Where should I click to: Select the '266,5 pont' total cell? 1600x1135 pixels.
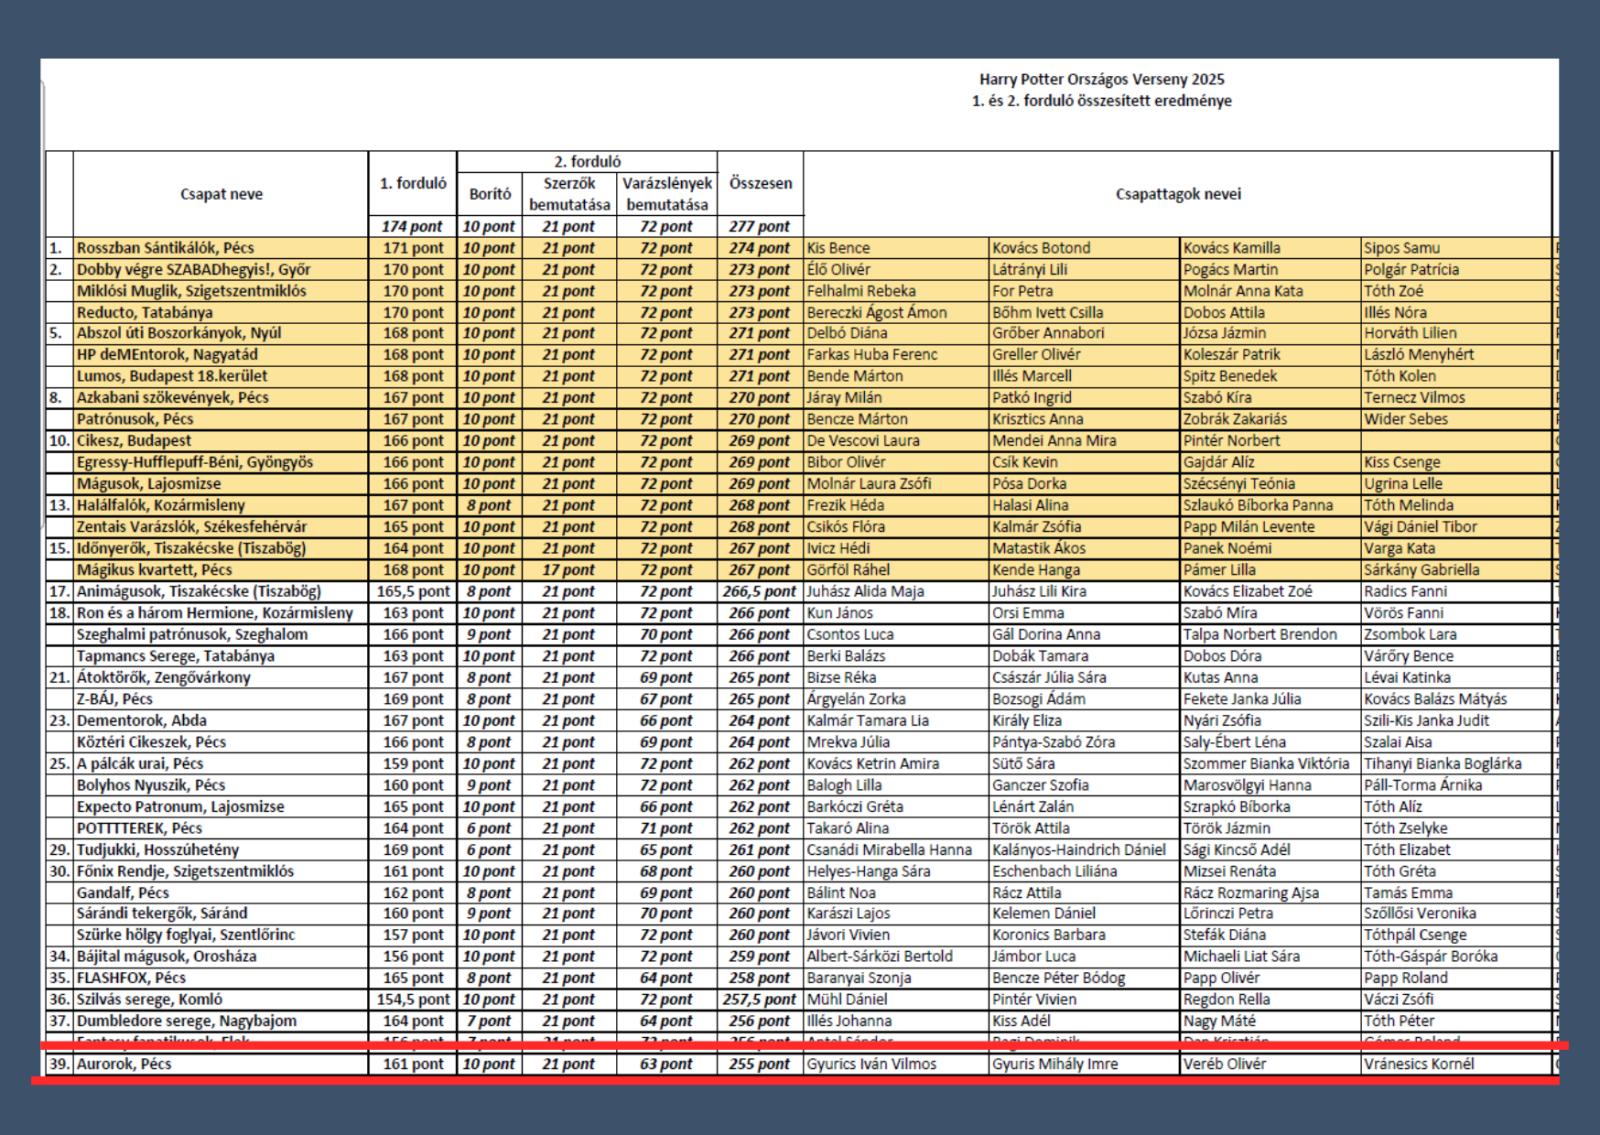[x=760, y=591]
